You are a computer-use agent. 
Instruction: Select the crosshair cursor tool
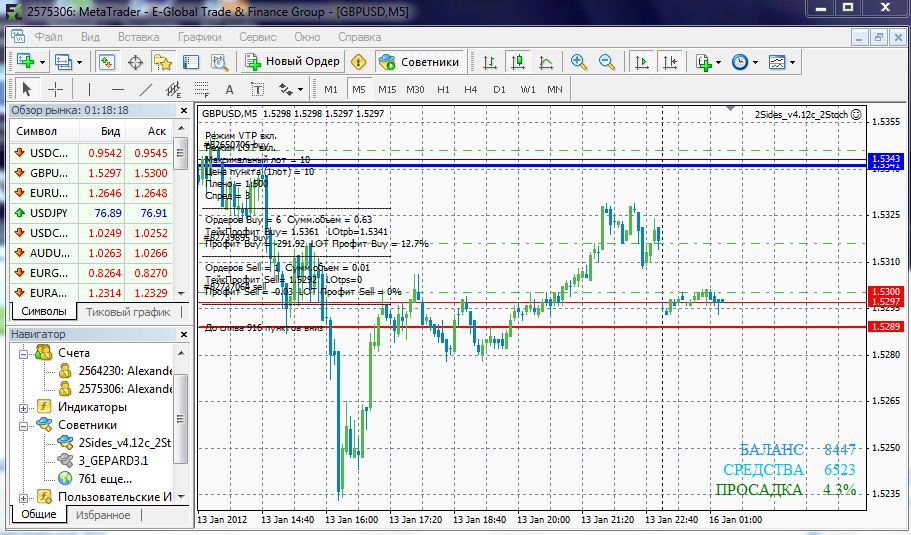(x=55, y=89)
